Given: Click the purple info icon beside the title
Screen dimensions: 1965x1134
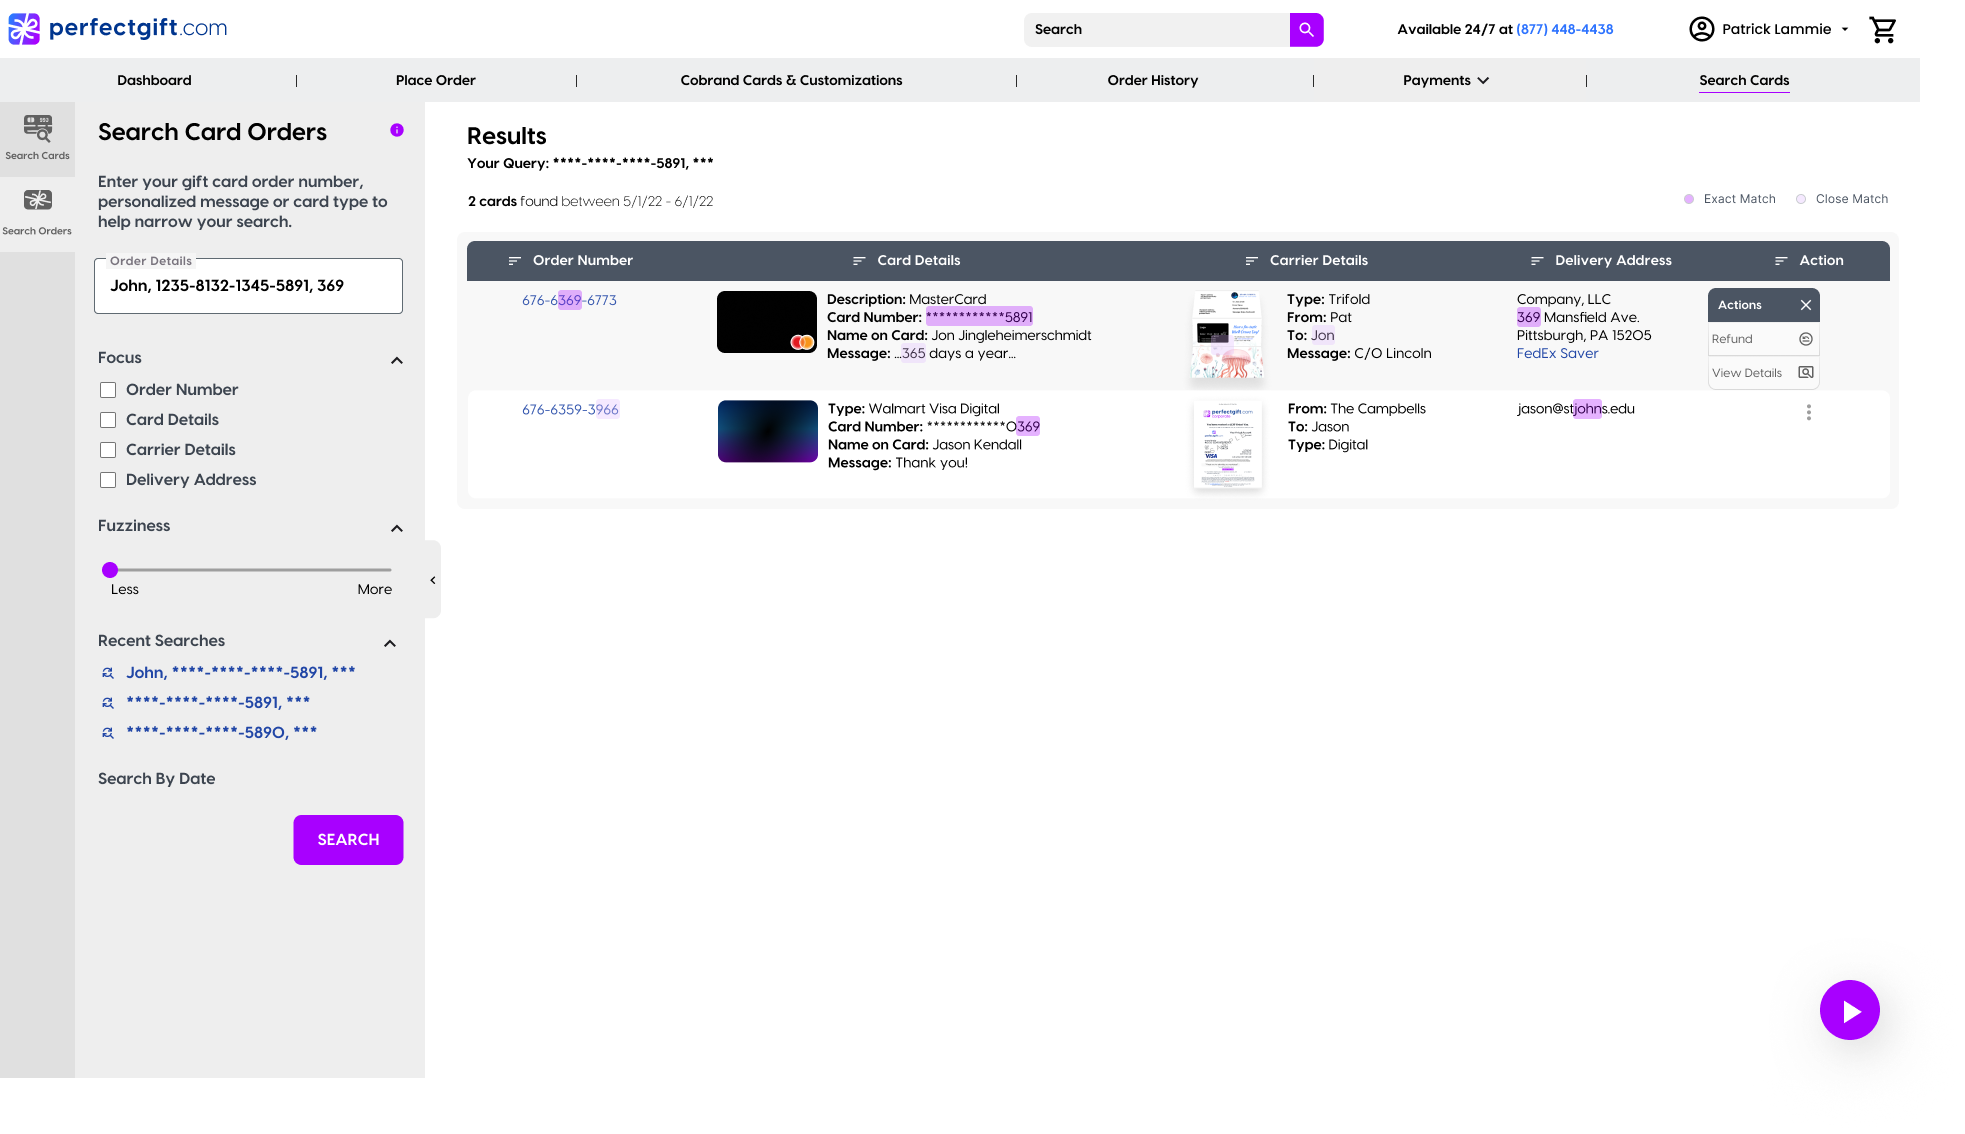Looking at the screenshot, I should (x=397, y=131).
